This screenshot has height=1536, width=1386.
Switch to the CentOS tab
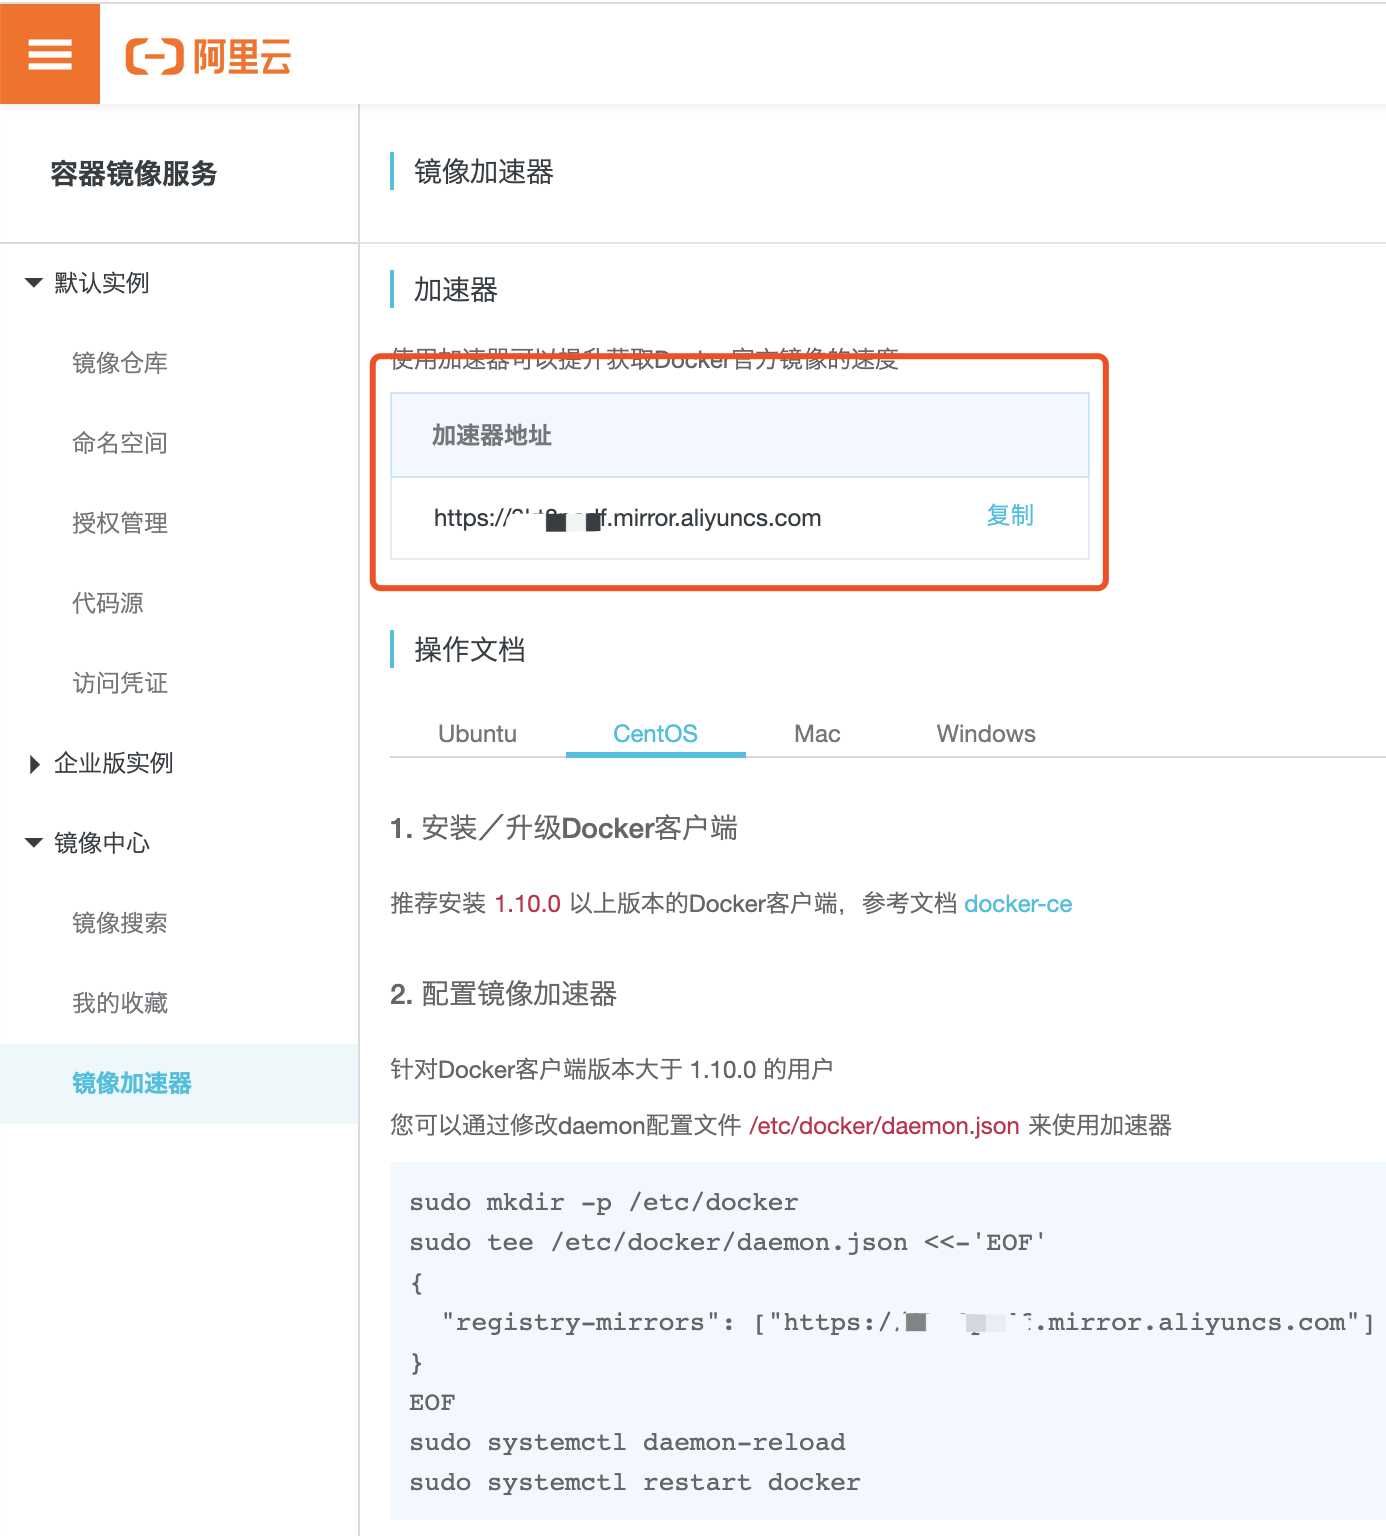(x=655, y=734)
